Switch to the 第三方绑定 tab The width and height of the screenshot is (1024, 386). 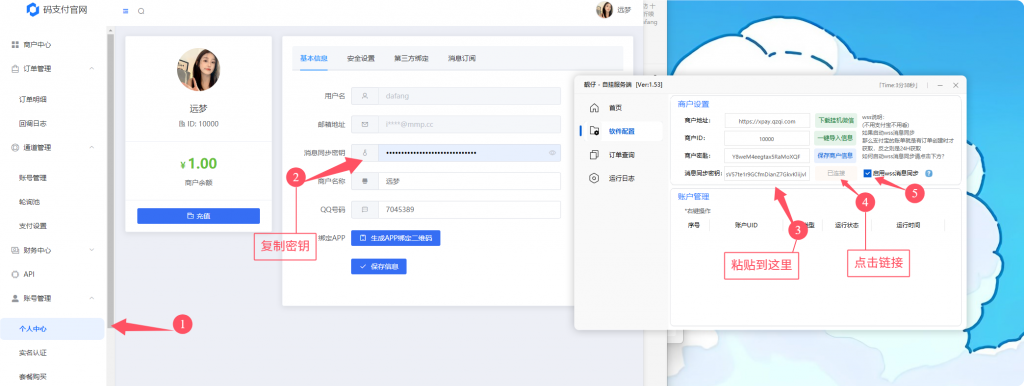pos(411,58)
